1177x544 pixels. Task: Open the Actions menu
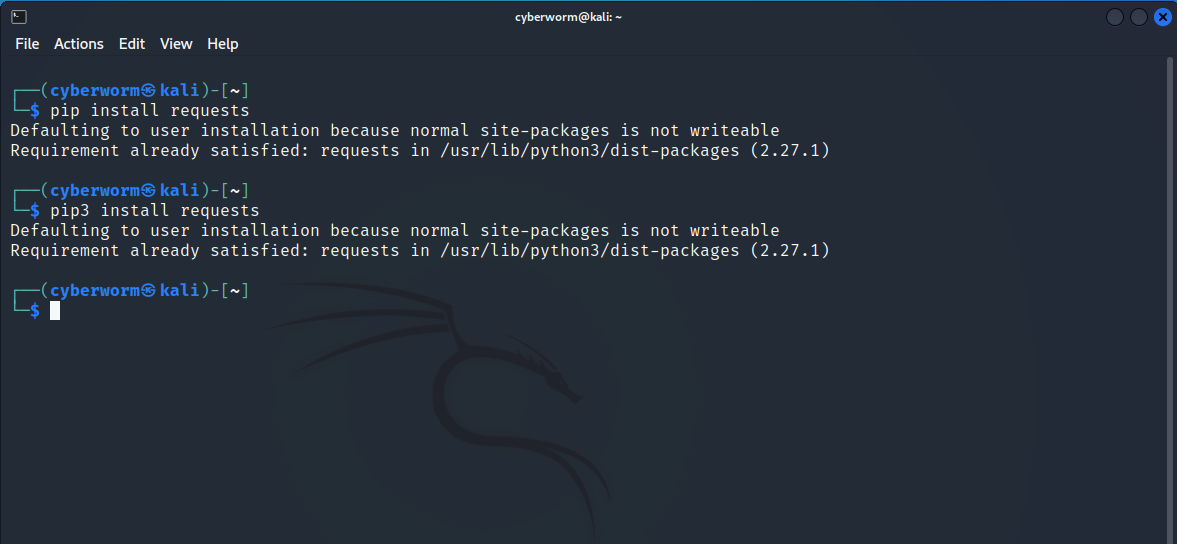(79, 44)
